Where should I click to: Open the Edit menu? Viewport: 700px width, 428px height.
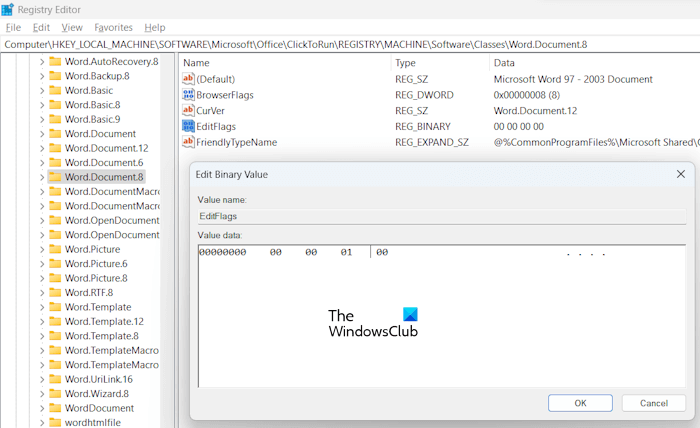41,28
